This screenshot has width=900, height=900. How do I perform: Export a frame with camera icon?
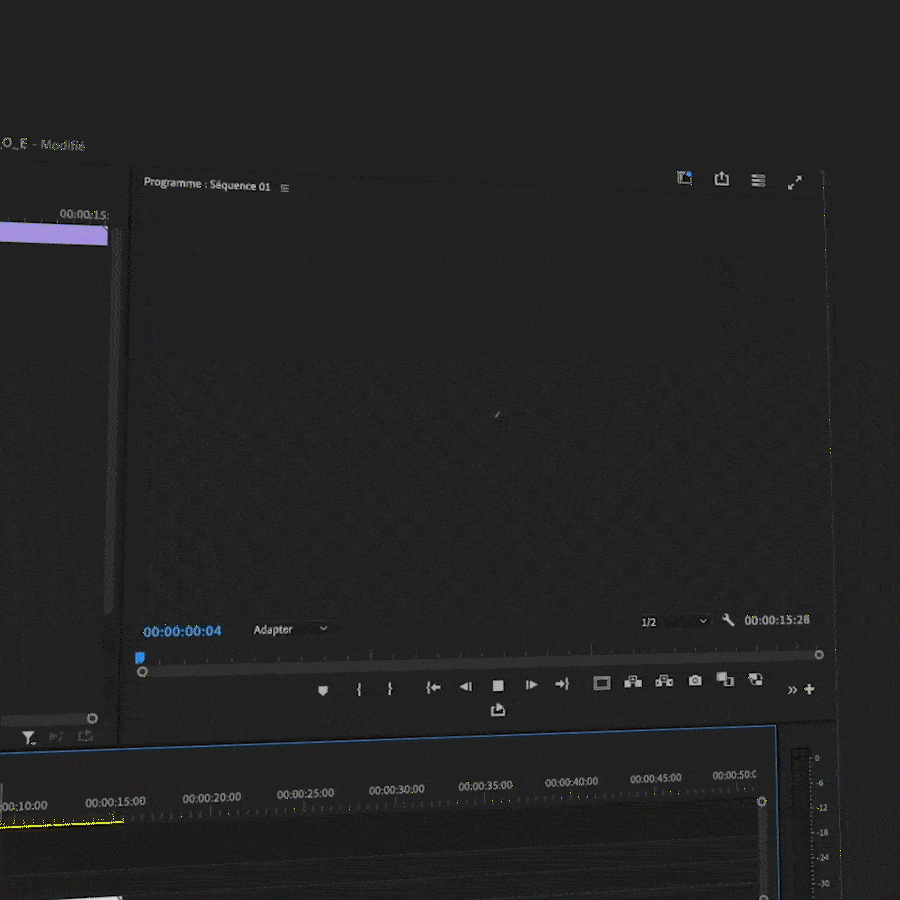(x=695, y=681)
